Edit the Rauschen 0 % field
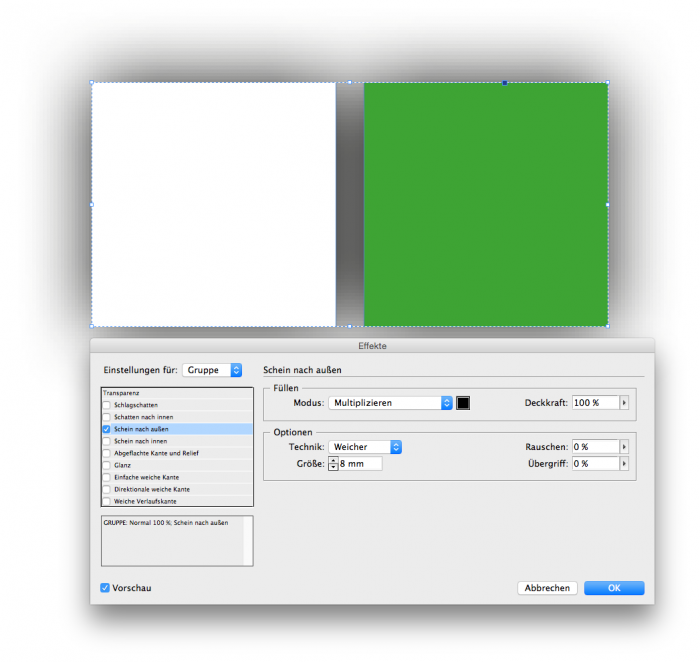This screenshot has height=662, width=700. pos(596,447)
